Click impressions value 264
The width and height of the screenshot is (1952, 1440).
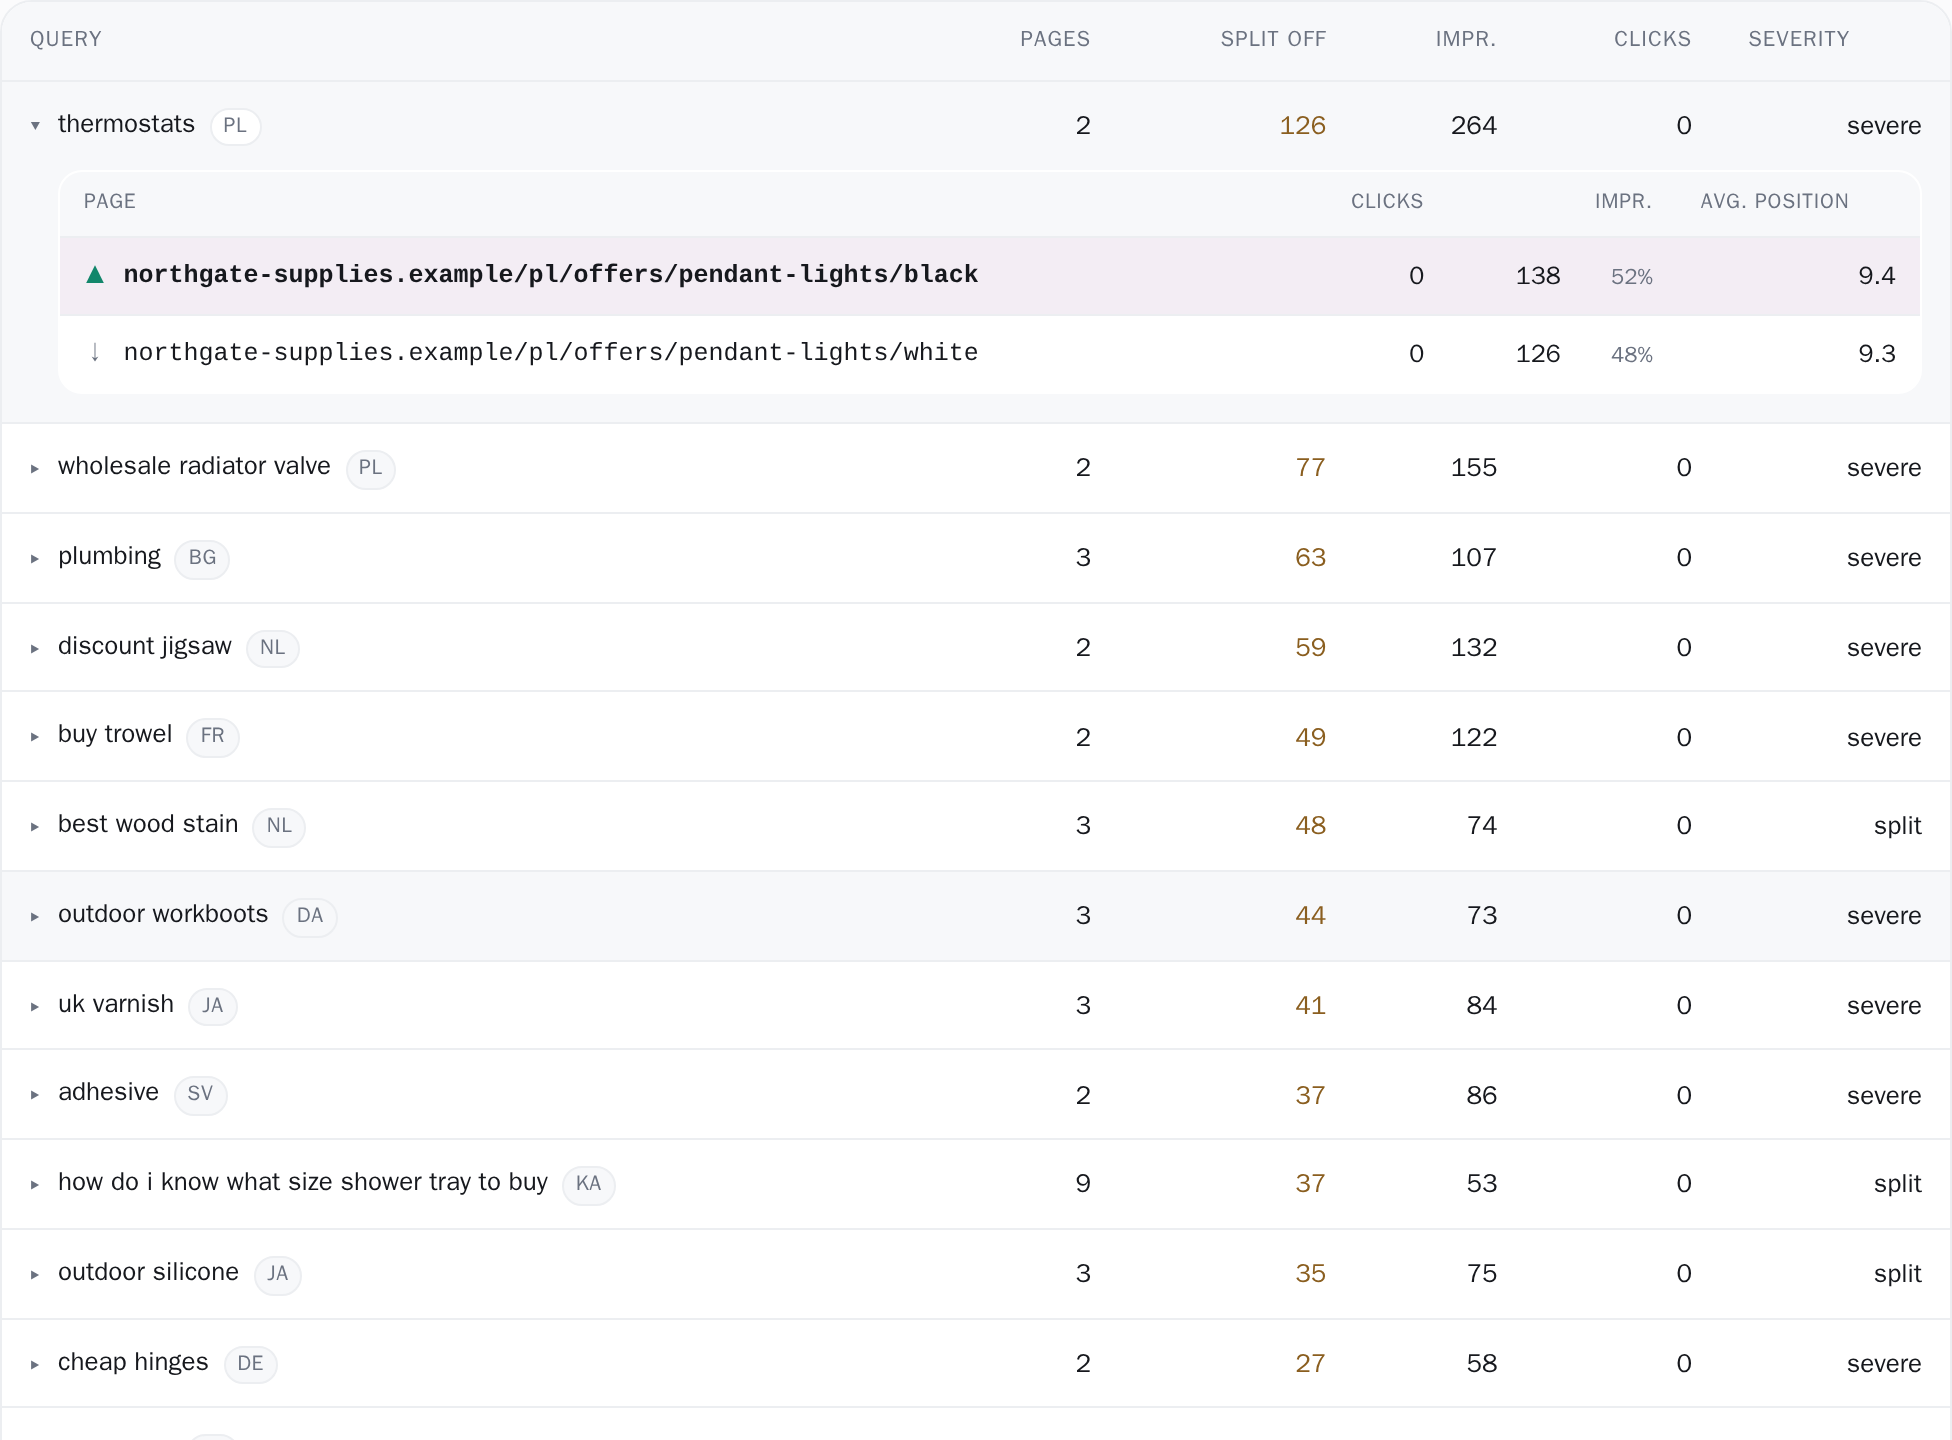point(1474,126)
